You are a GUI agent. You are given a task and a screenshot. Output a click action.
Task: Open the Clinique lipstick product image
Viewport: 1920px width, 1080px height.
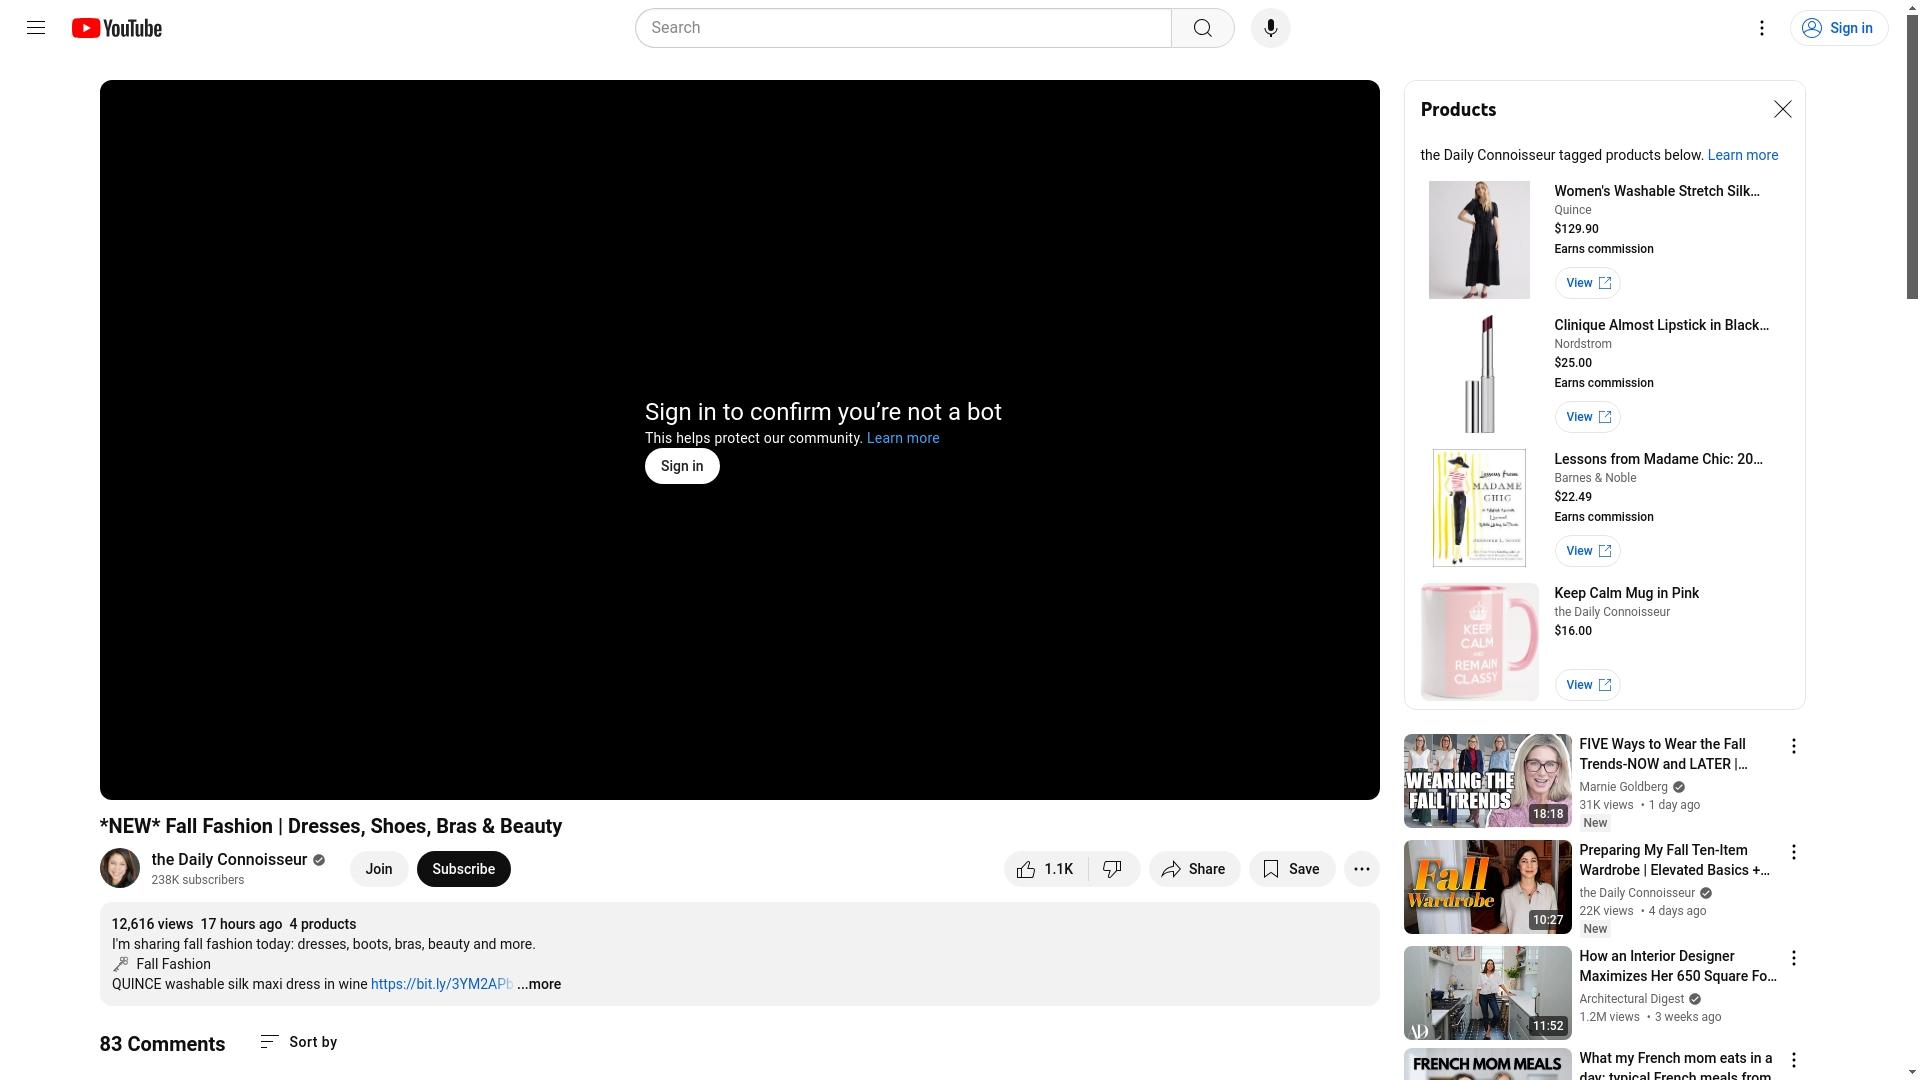[1479, 374]
